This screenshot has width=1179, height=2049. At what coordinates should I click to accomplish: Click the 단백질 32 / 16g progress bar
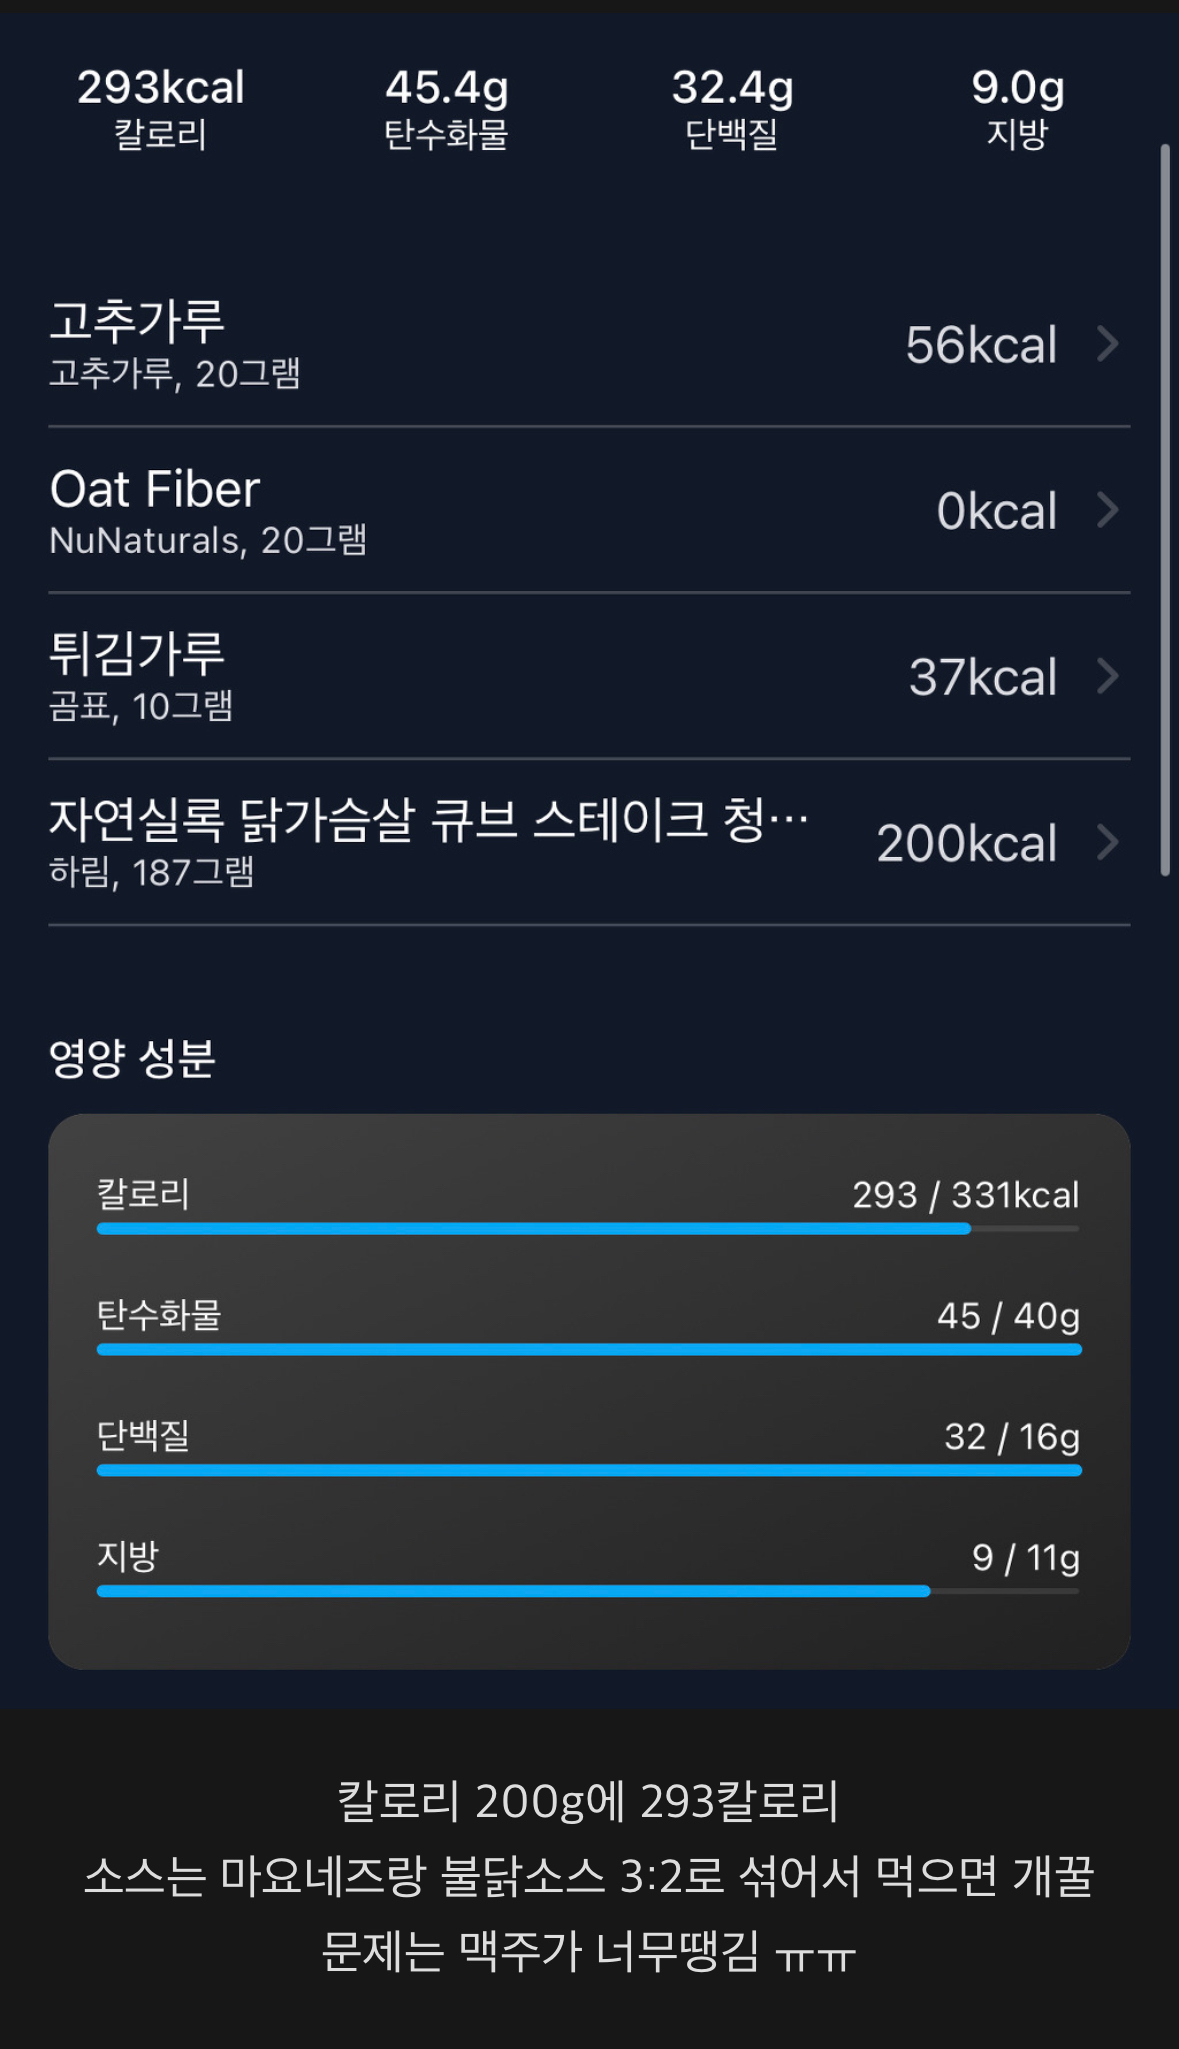pyautogui.click(x=588, y=1471)
